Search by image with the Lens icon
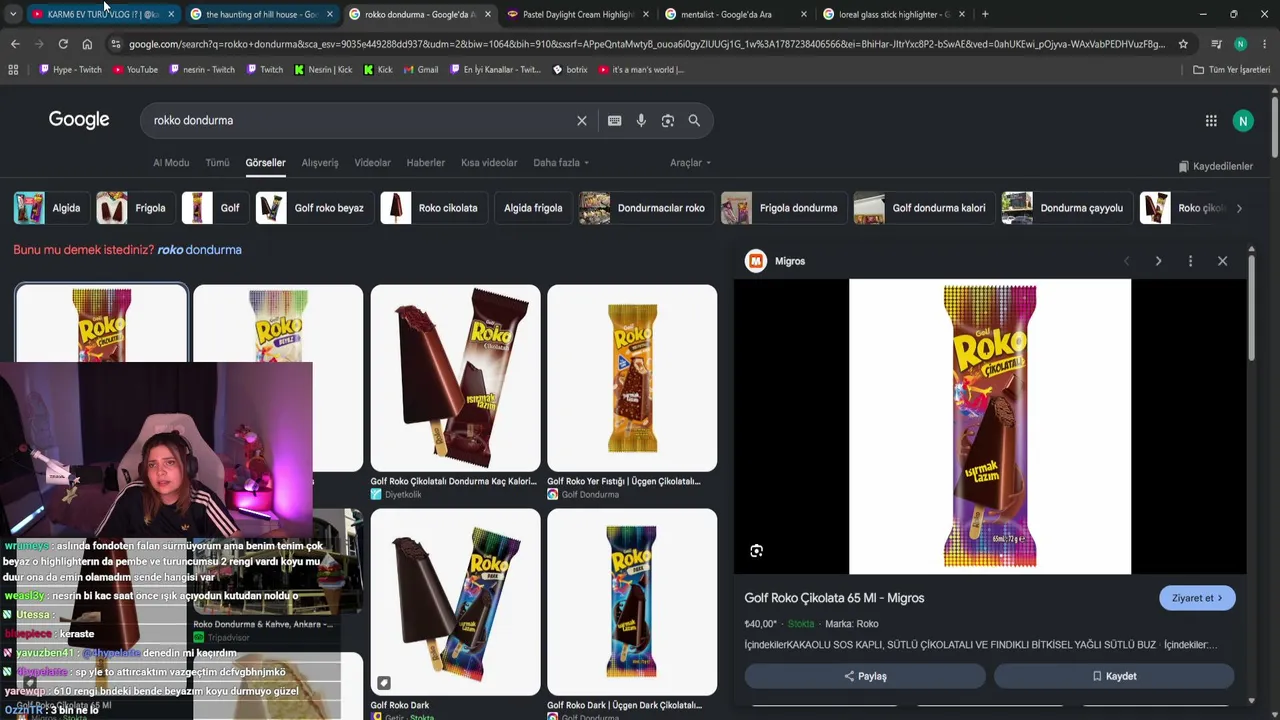1280x720 pixels. coord(668,121)
